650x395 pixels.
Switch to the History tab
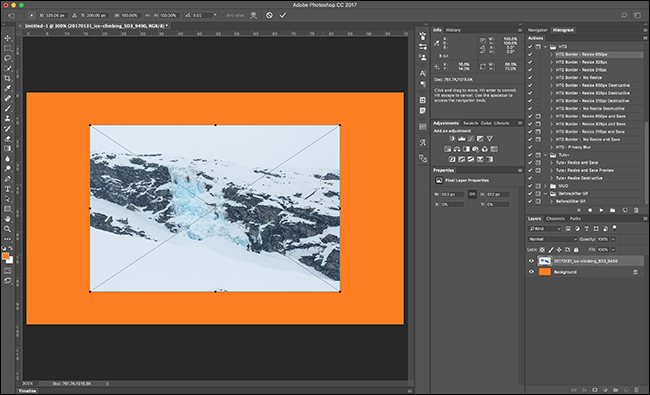(x=453, y=30)
